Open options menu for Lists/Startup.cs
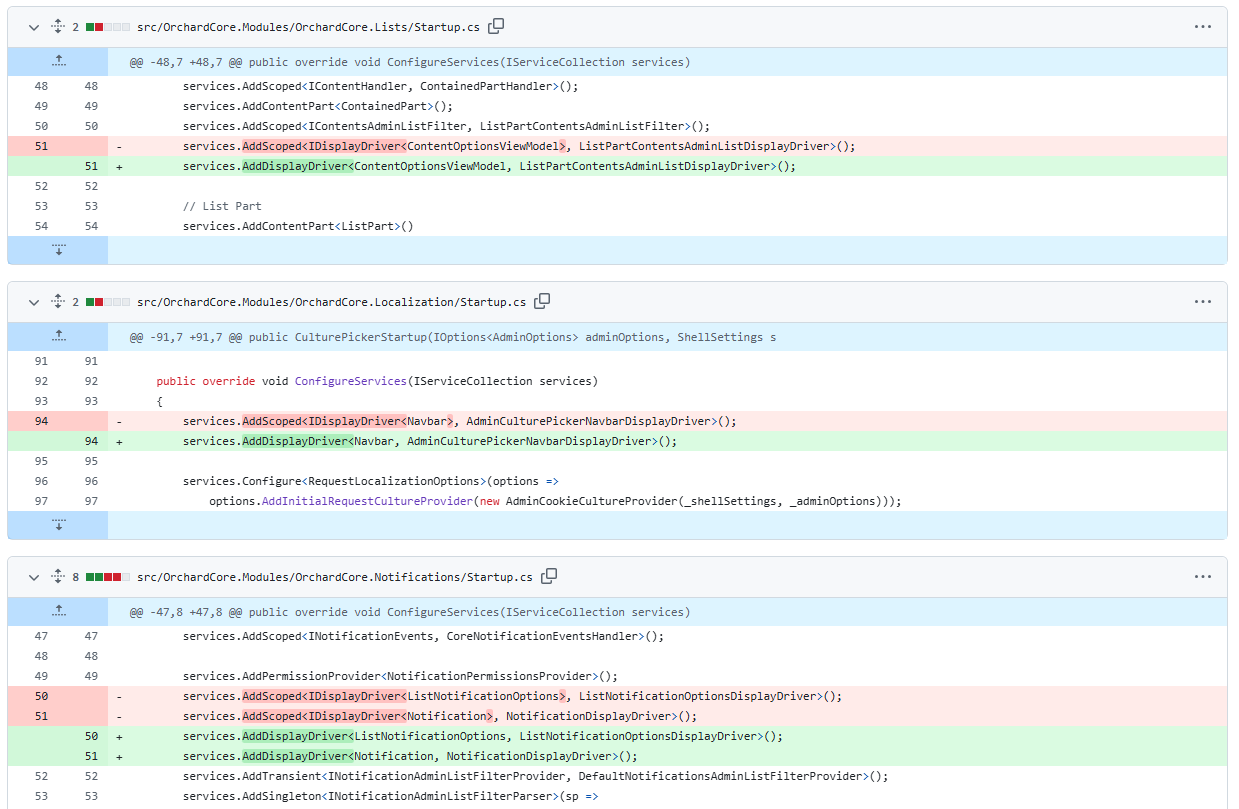 [x=1203, y=27]
